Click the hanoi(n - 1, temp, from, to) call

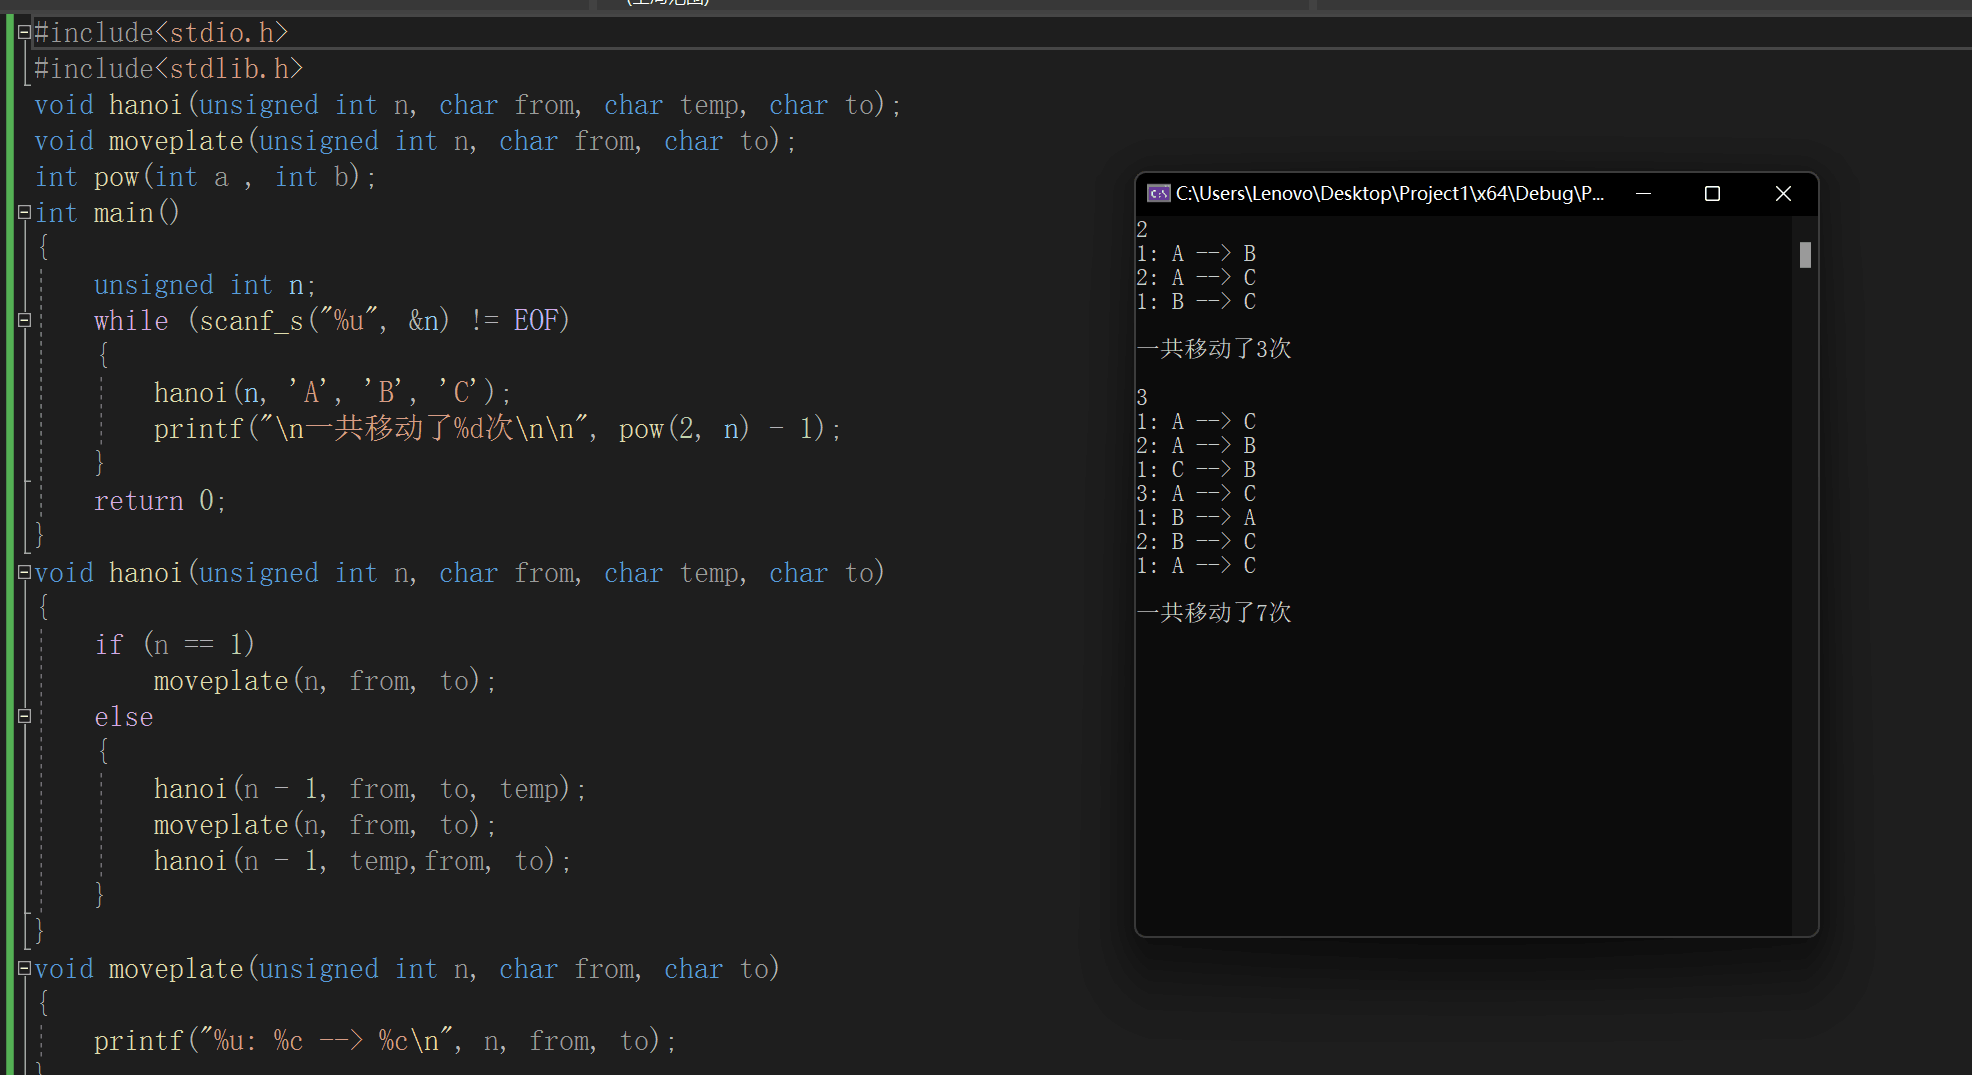point(361,861)
